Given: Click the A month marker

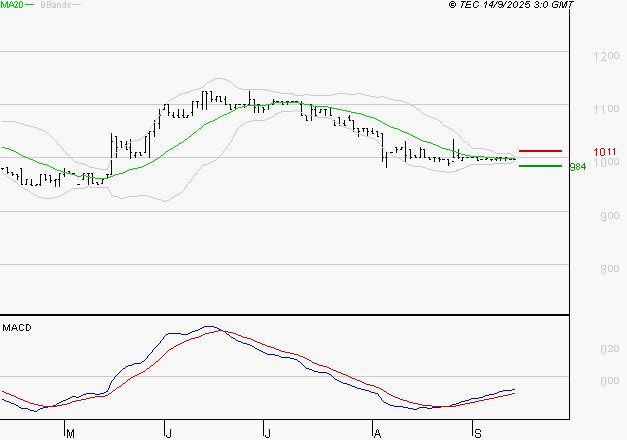Looking at the screenshot, I should [x=377, y=434].
